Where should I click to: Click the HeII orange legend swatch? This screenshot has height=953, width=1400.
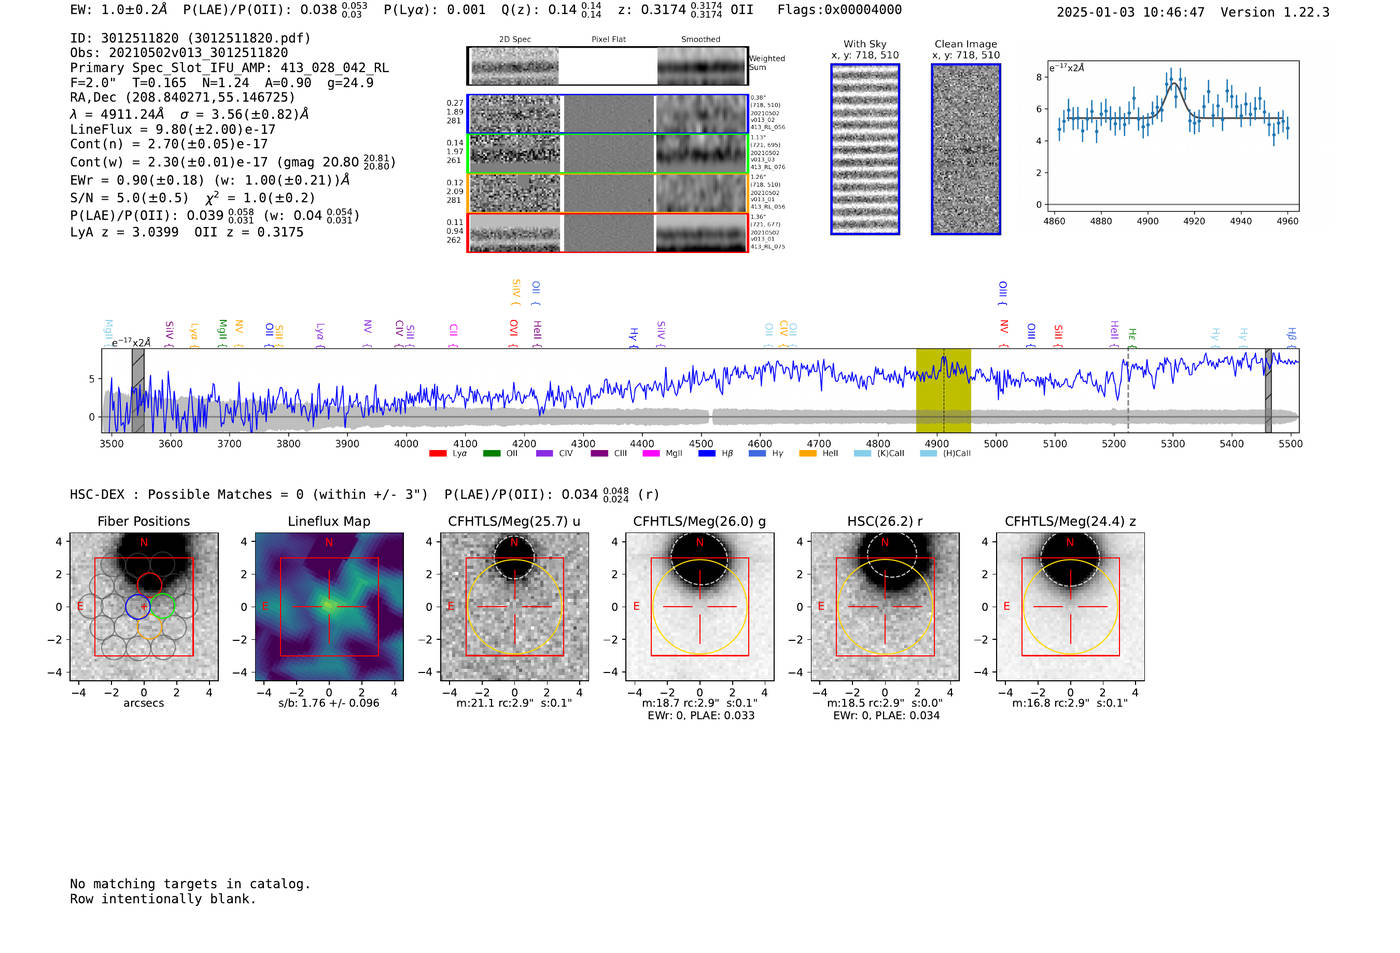click(808, 454)
